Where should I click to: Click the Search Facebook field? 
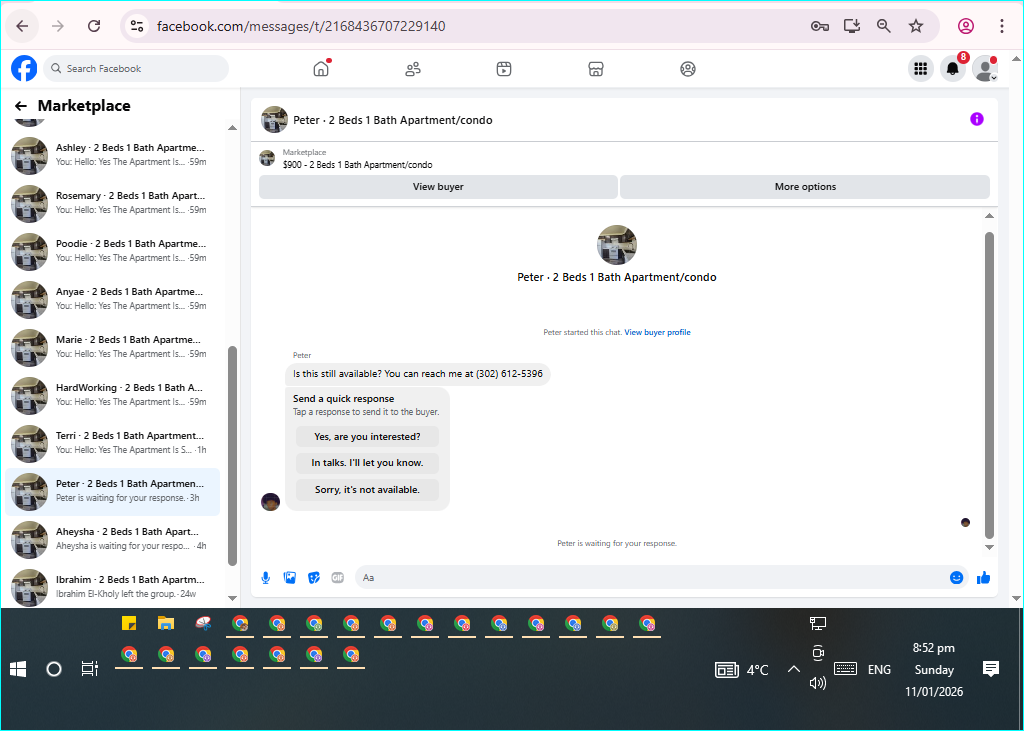[x=136, y=69]
